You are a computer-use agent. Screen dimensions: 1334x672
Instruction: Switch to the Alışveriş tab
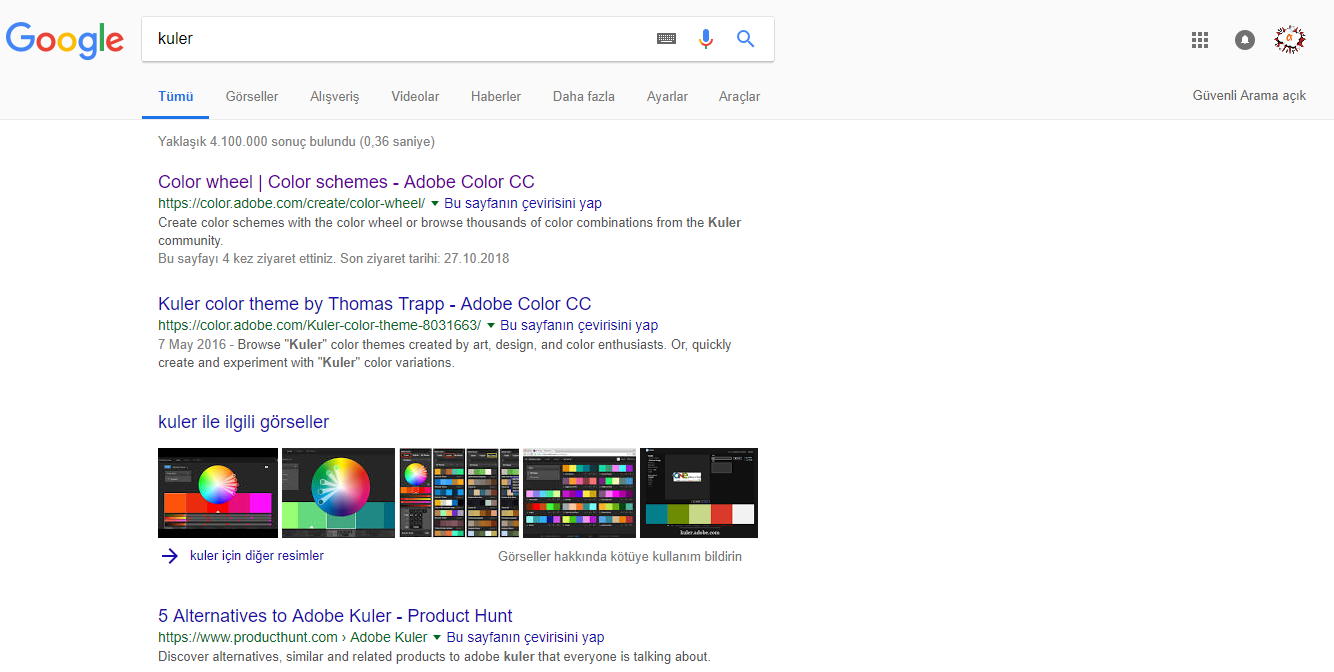coord(335,97)
